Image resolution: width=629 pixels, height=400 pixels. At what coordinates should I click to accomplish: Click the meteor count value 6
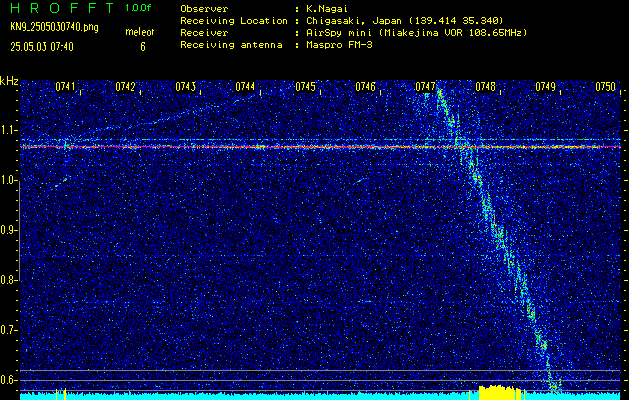pyautogui.click(x=143, y=47)
